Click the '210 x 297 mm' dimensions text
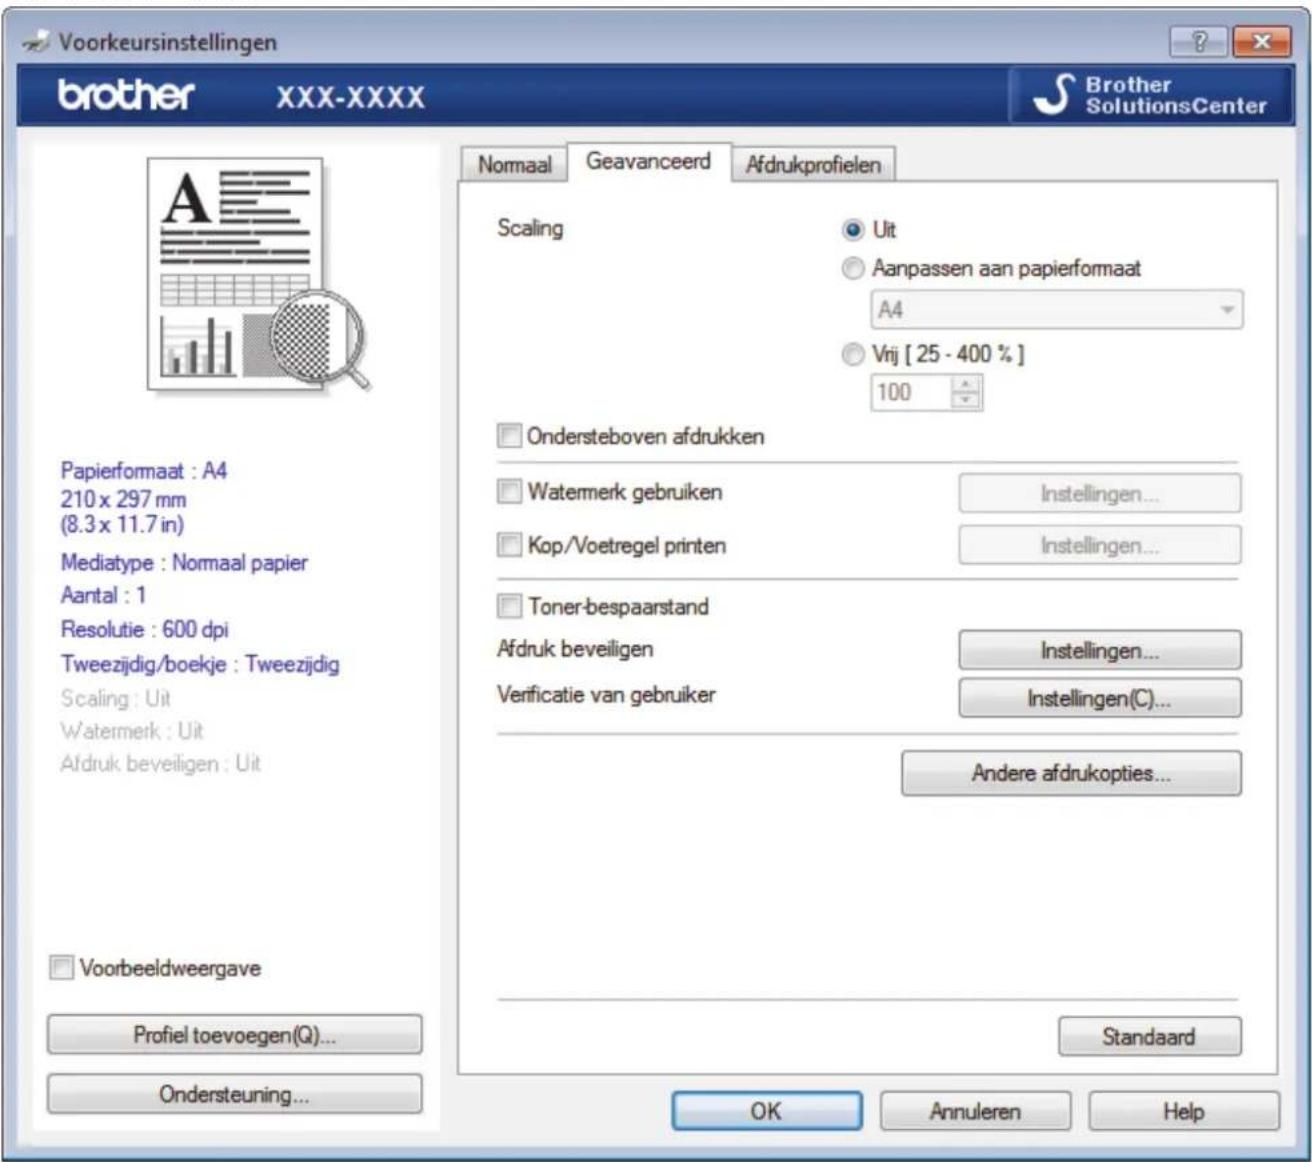The image size is (1312, 1162). tap(123, 498)
